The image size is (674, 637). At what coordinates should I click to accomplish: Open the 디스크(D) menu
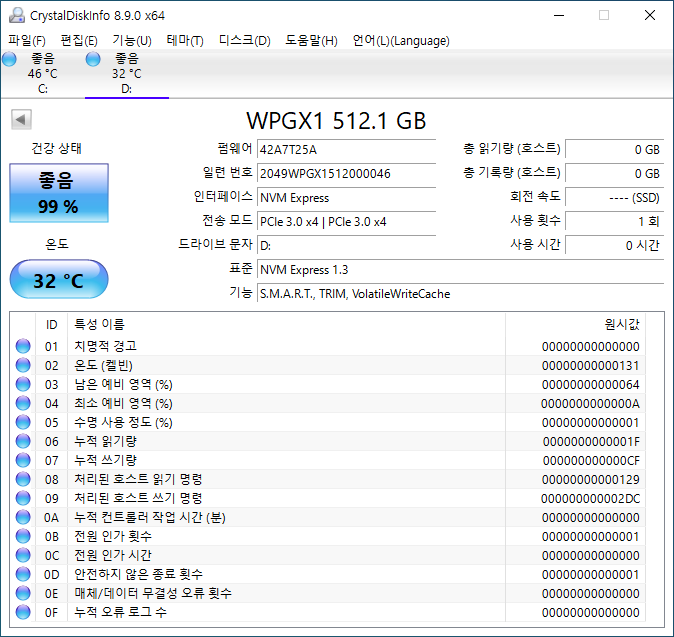point(244,40)
